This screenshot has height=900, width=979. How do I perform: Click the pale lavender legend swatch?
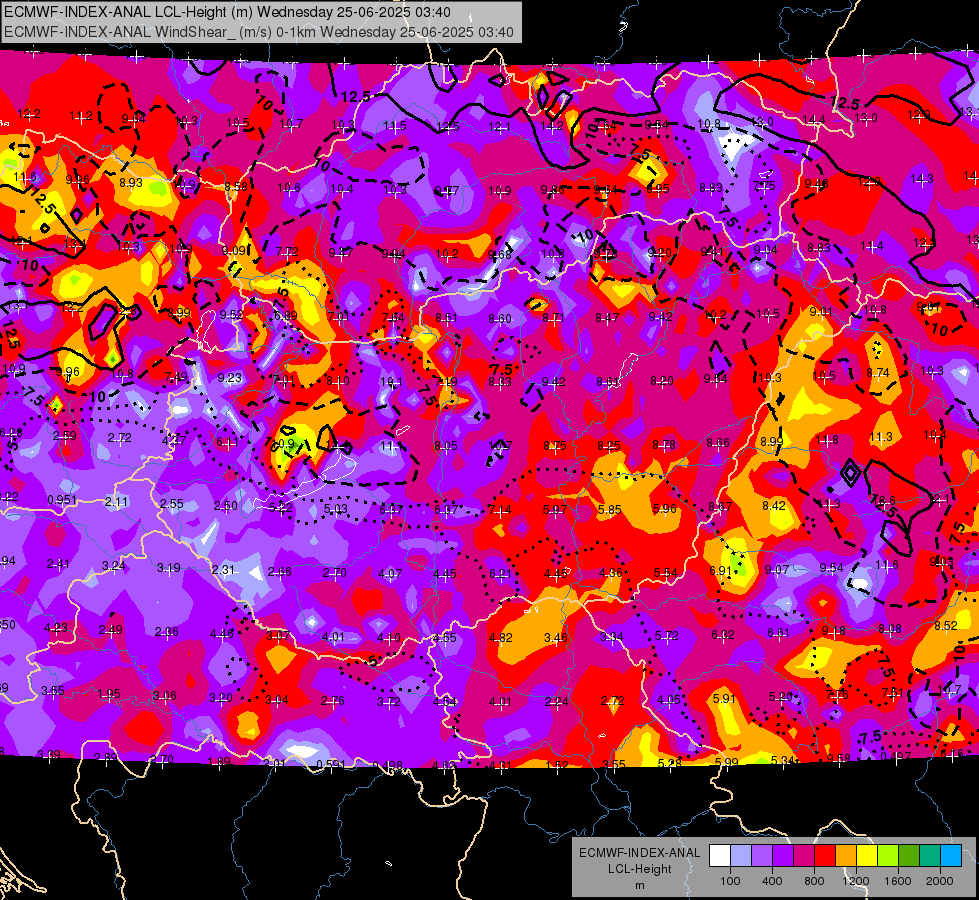click(741, 855)
